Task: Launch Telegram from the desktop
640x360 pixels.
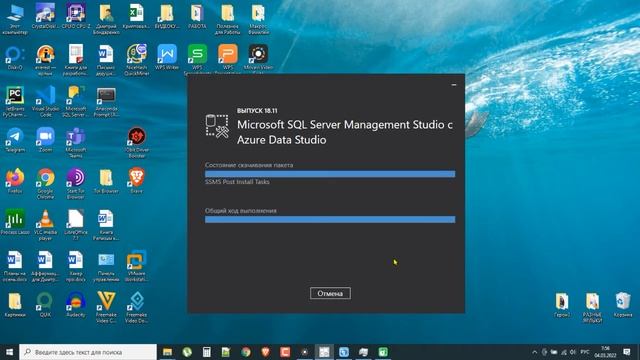Action: 15,140
